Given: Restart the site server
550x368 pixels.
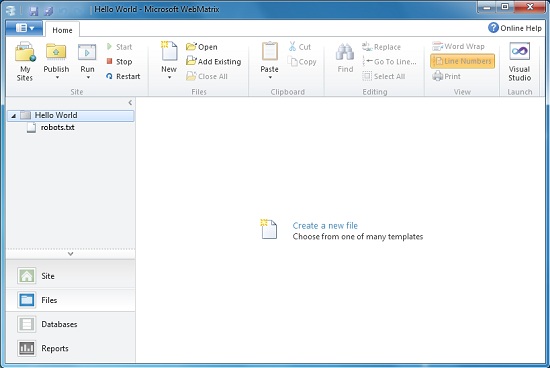Looking at the screenshot, I should pos(123,76).
